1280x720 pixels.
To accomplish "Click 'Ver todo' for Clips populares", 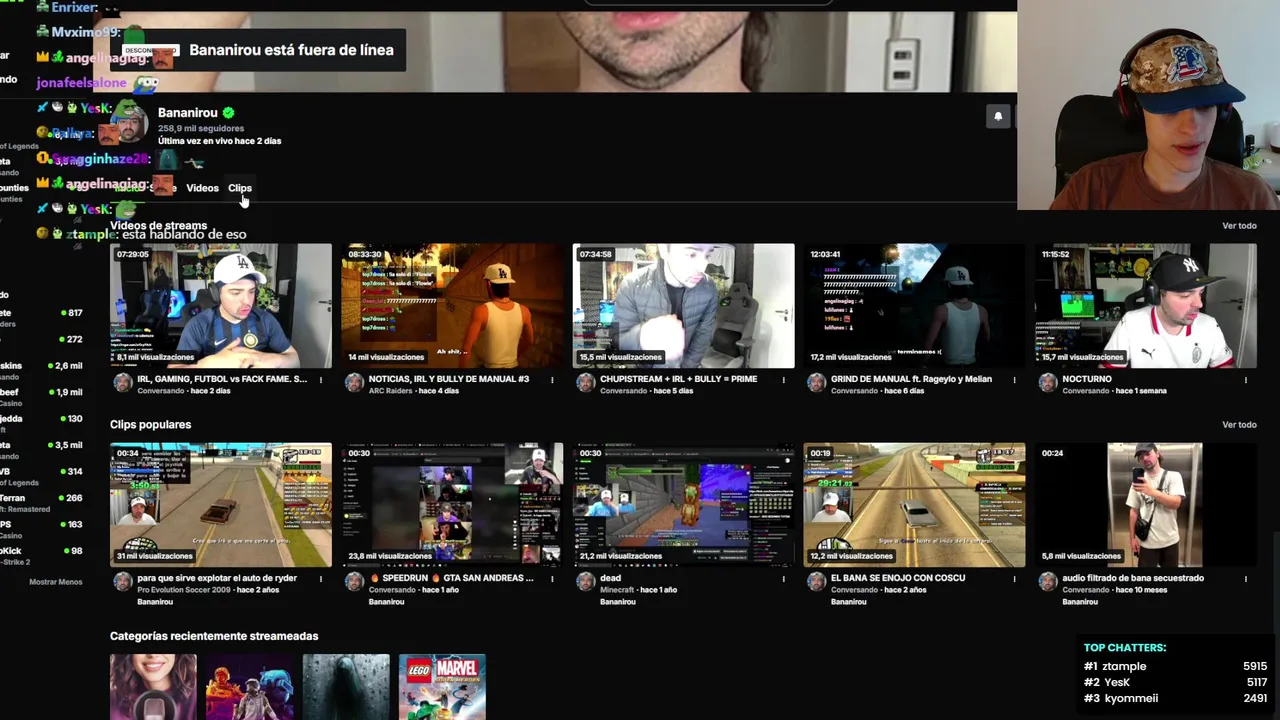I will (1239, 425).
